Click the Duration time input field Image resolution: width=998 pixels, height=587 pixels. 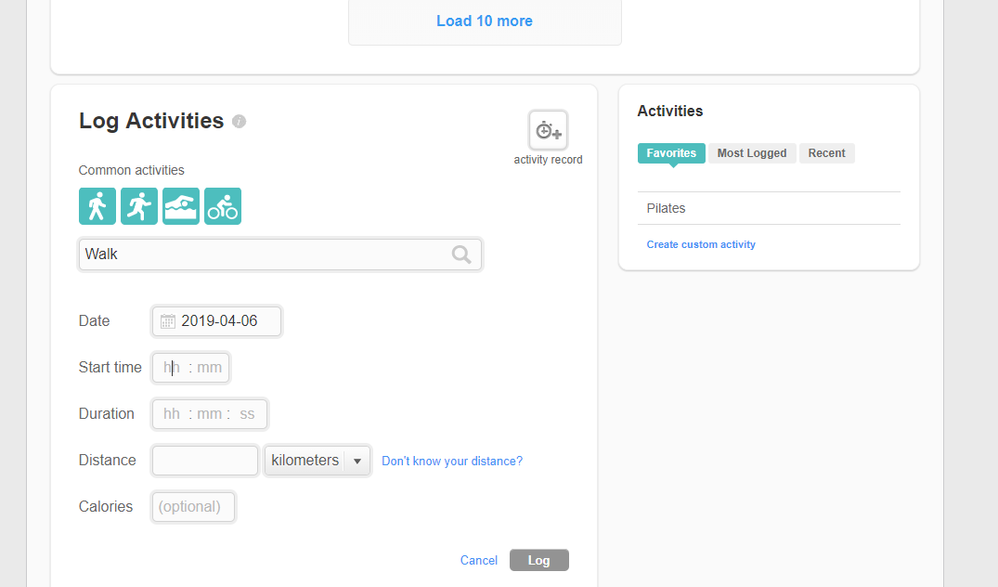209,414
